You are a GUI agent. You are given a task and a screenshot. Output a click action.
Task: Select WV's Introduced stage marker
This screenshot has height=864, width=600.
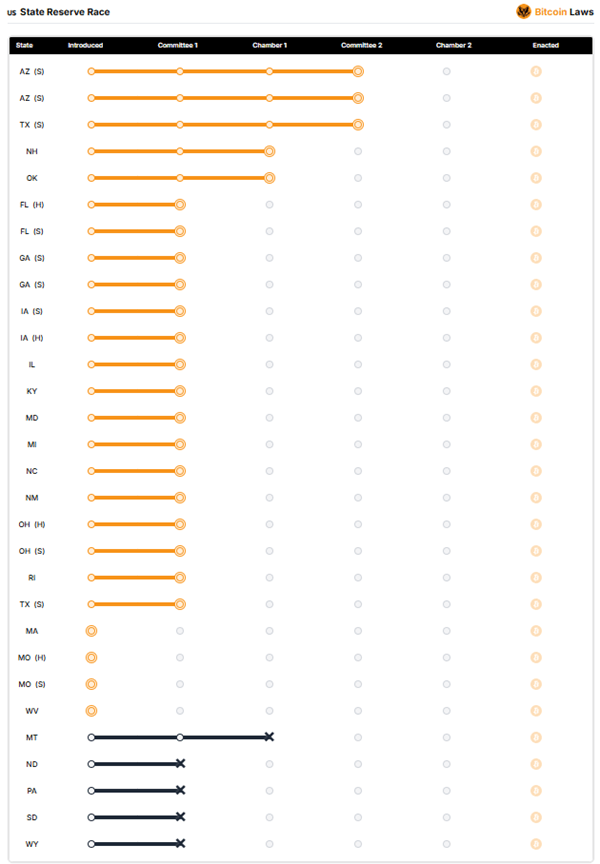[91, 711]
